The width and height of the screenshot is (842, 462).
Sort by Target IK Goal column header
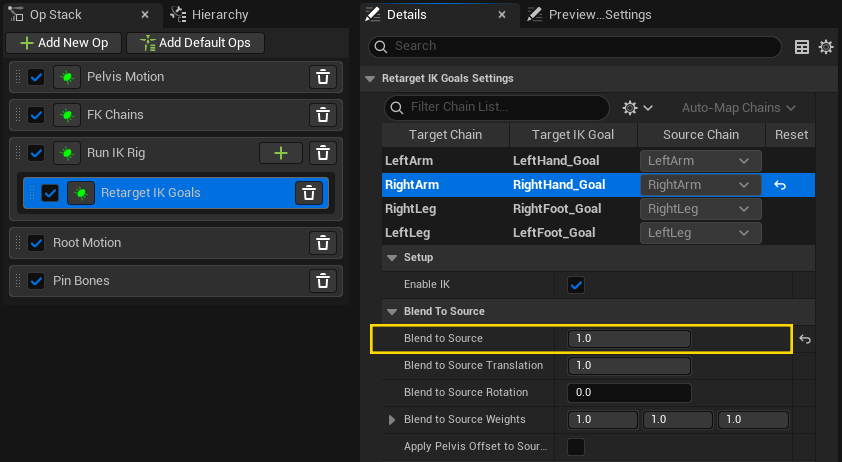click(x=573, y=135)
